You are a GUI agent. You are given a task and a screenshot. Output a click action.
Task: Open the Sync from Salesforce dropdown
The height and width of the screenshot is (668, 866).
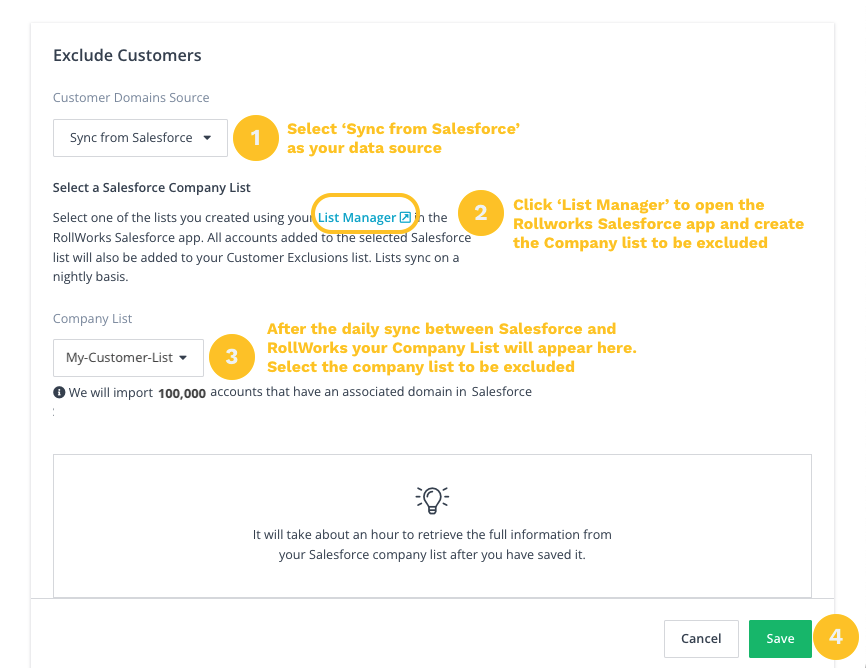(140, 138)
